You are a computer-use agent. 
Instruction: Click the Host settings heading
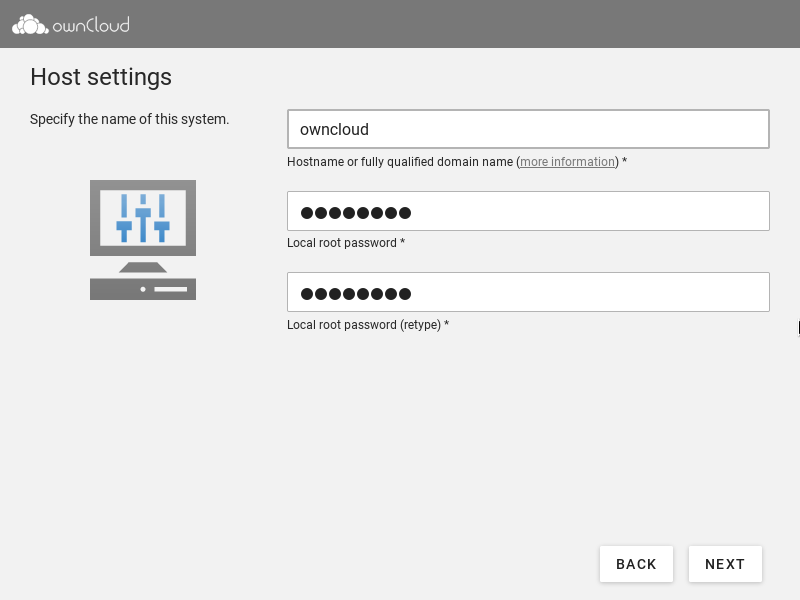pos(101,77)
